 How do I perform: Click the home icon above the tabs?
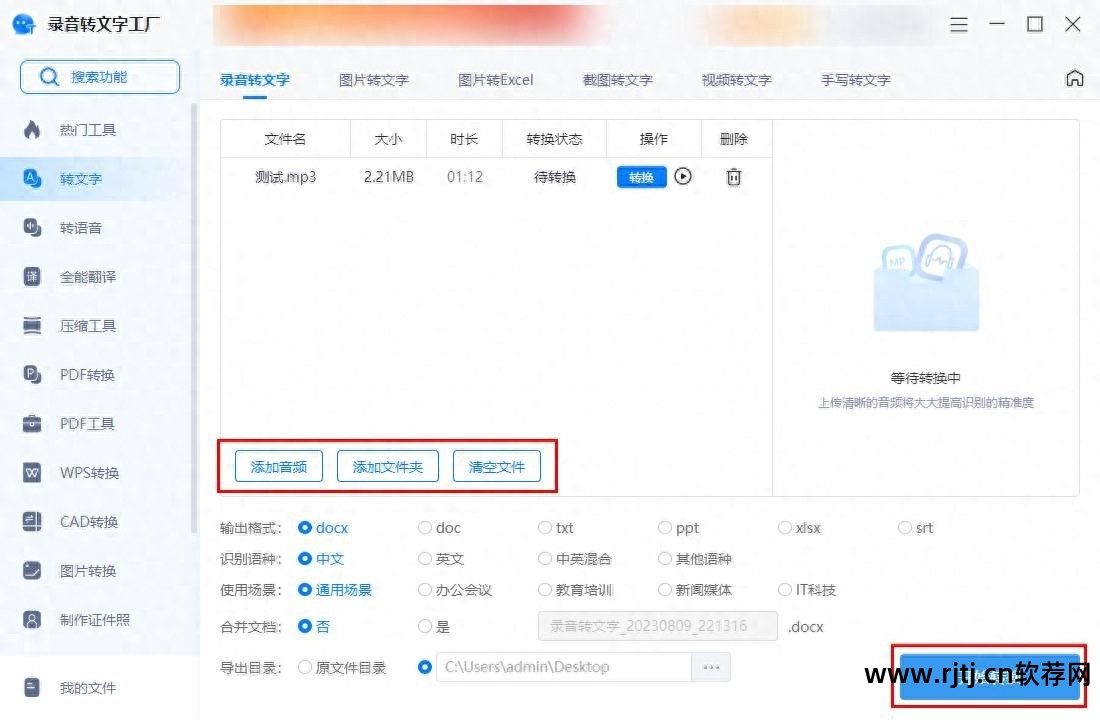pyautogui.click(x=1074, y=77)
